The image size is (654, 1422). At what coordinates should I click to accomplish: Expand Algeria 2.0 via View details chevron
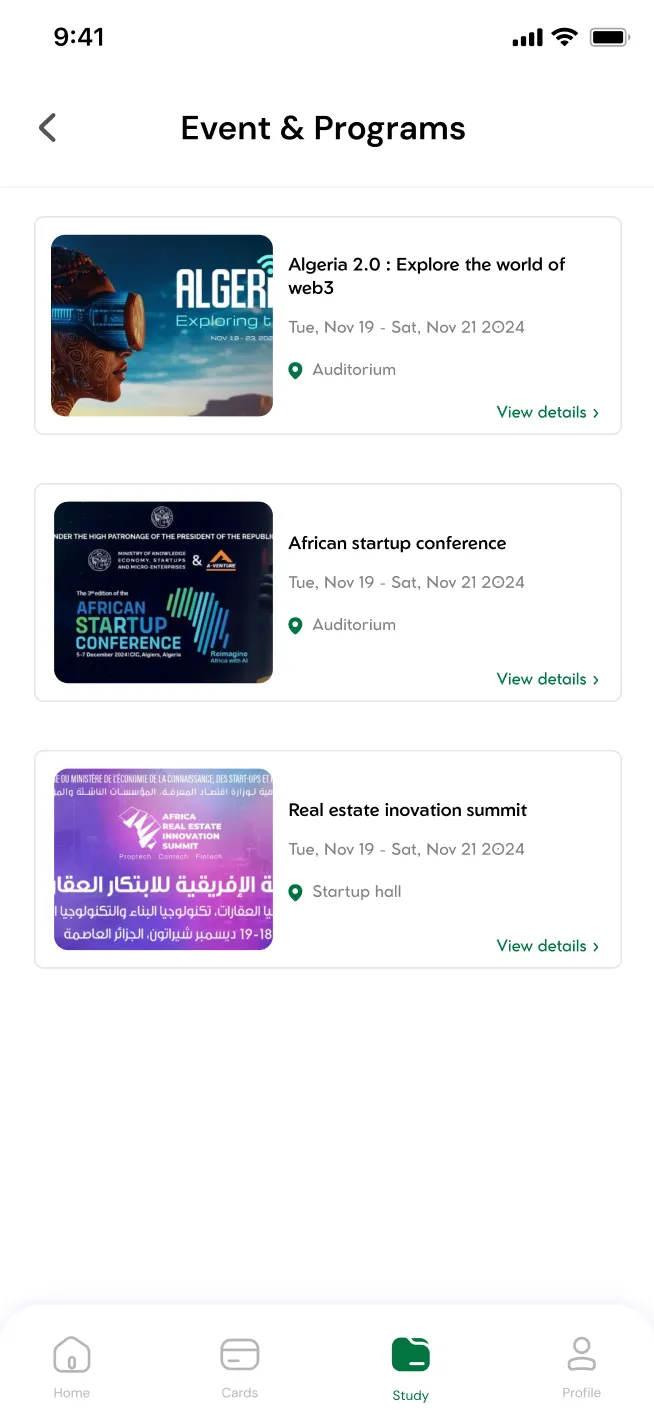pyautogui.click(x=596, y=412)
